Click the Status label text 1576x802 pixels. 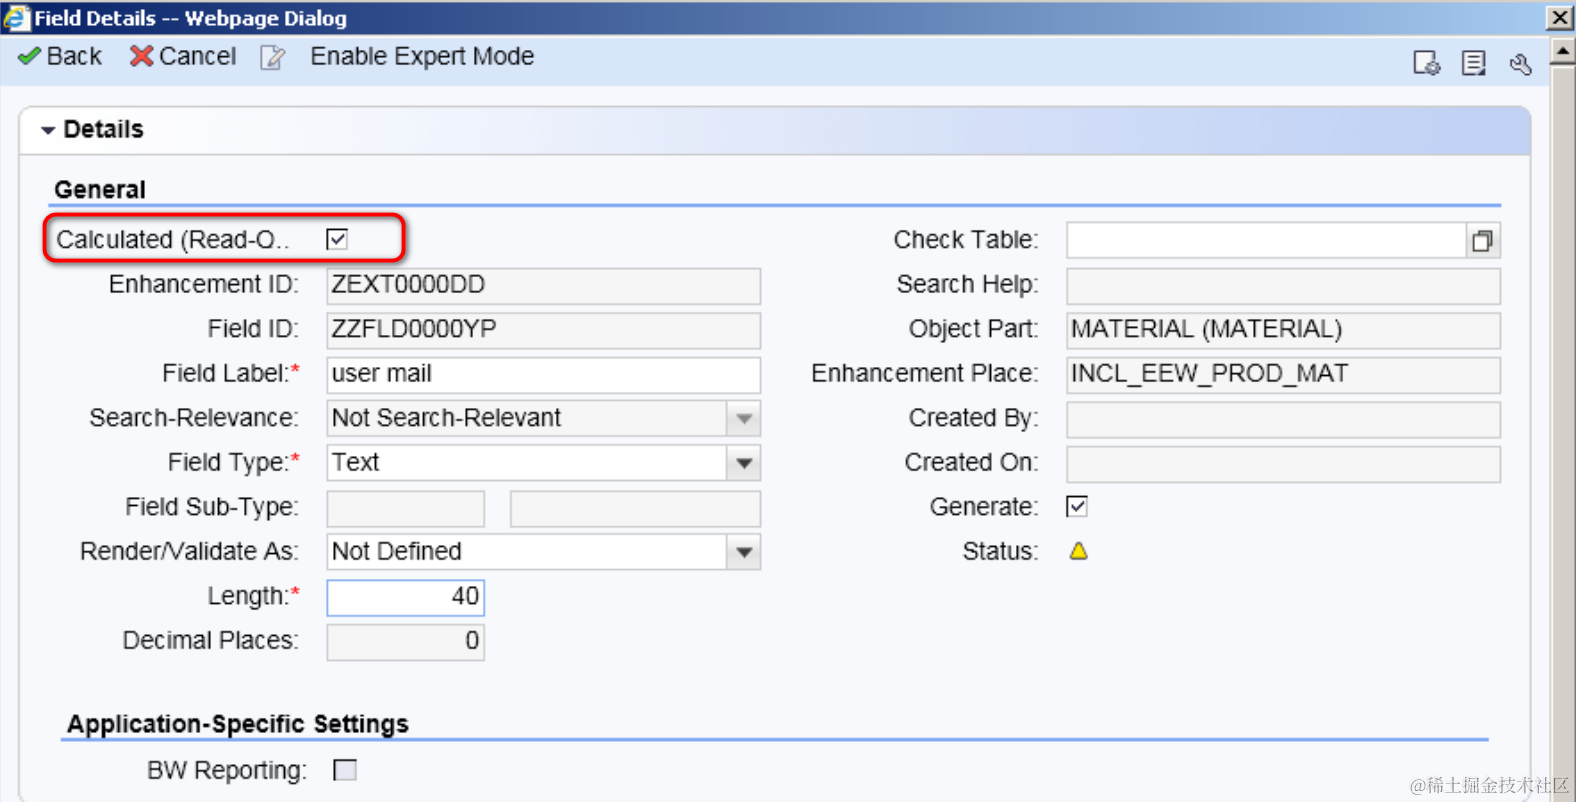pos(999,552)
